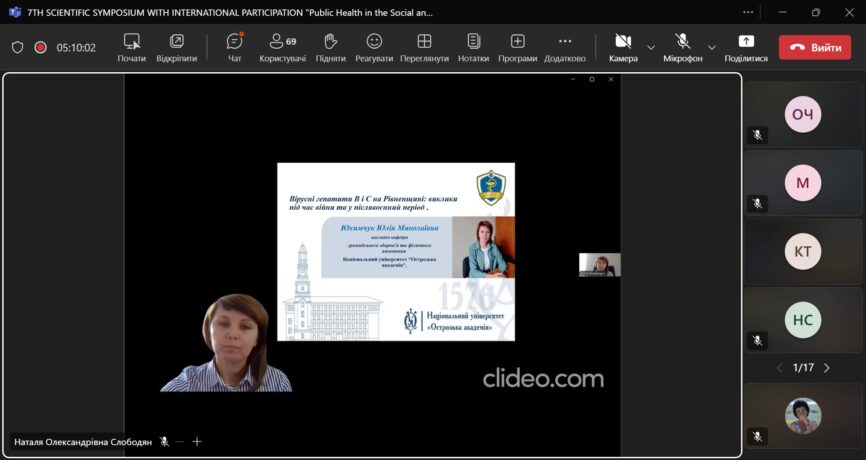Toggle the Камера (Camera) on
Image resolution: width=866 pixels, height=460 pixels.
pyautogui.click(x=623, y=47)
